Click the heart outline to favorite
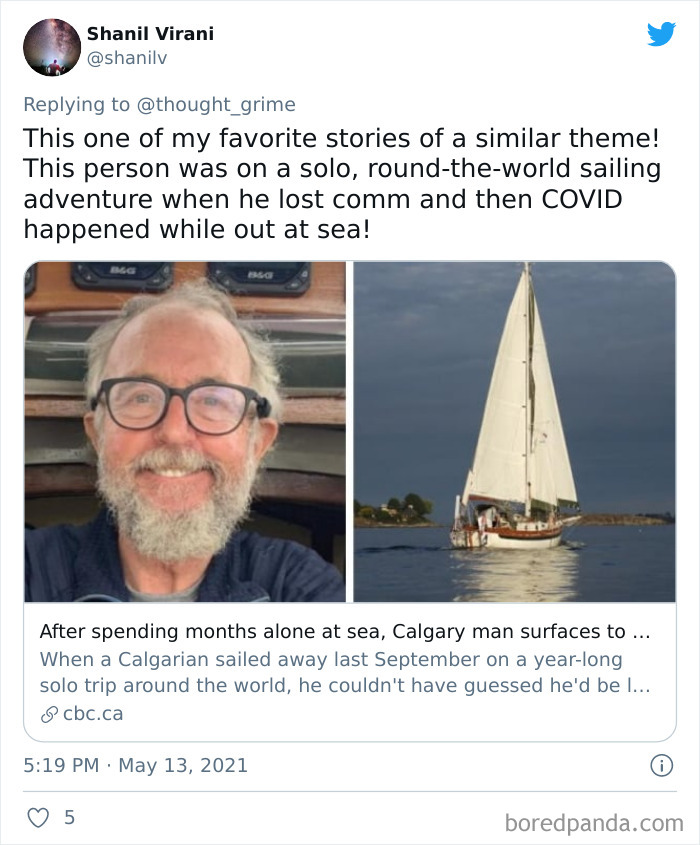 (x=37, y=818)
